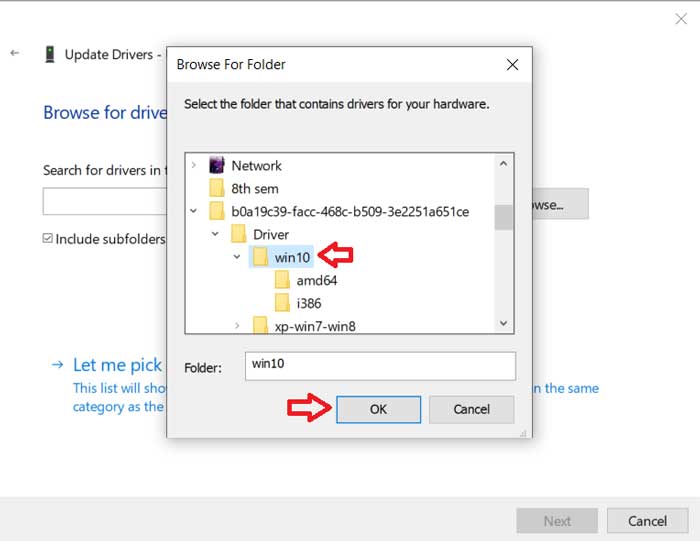Click the Network icon in folder tree
Viewport: 700px width, 541px height.
217,165
